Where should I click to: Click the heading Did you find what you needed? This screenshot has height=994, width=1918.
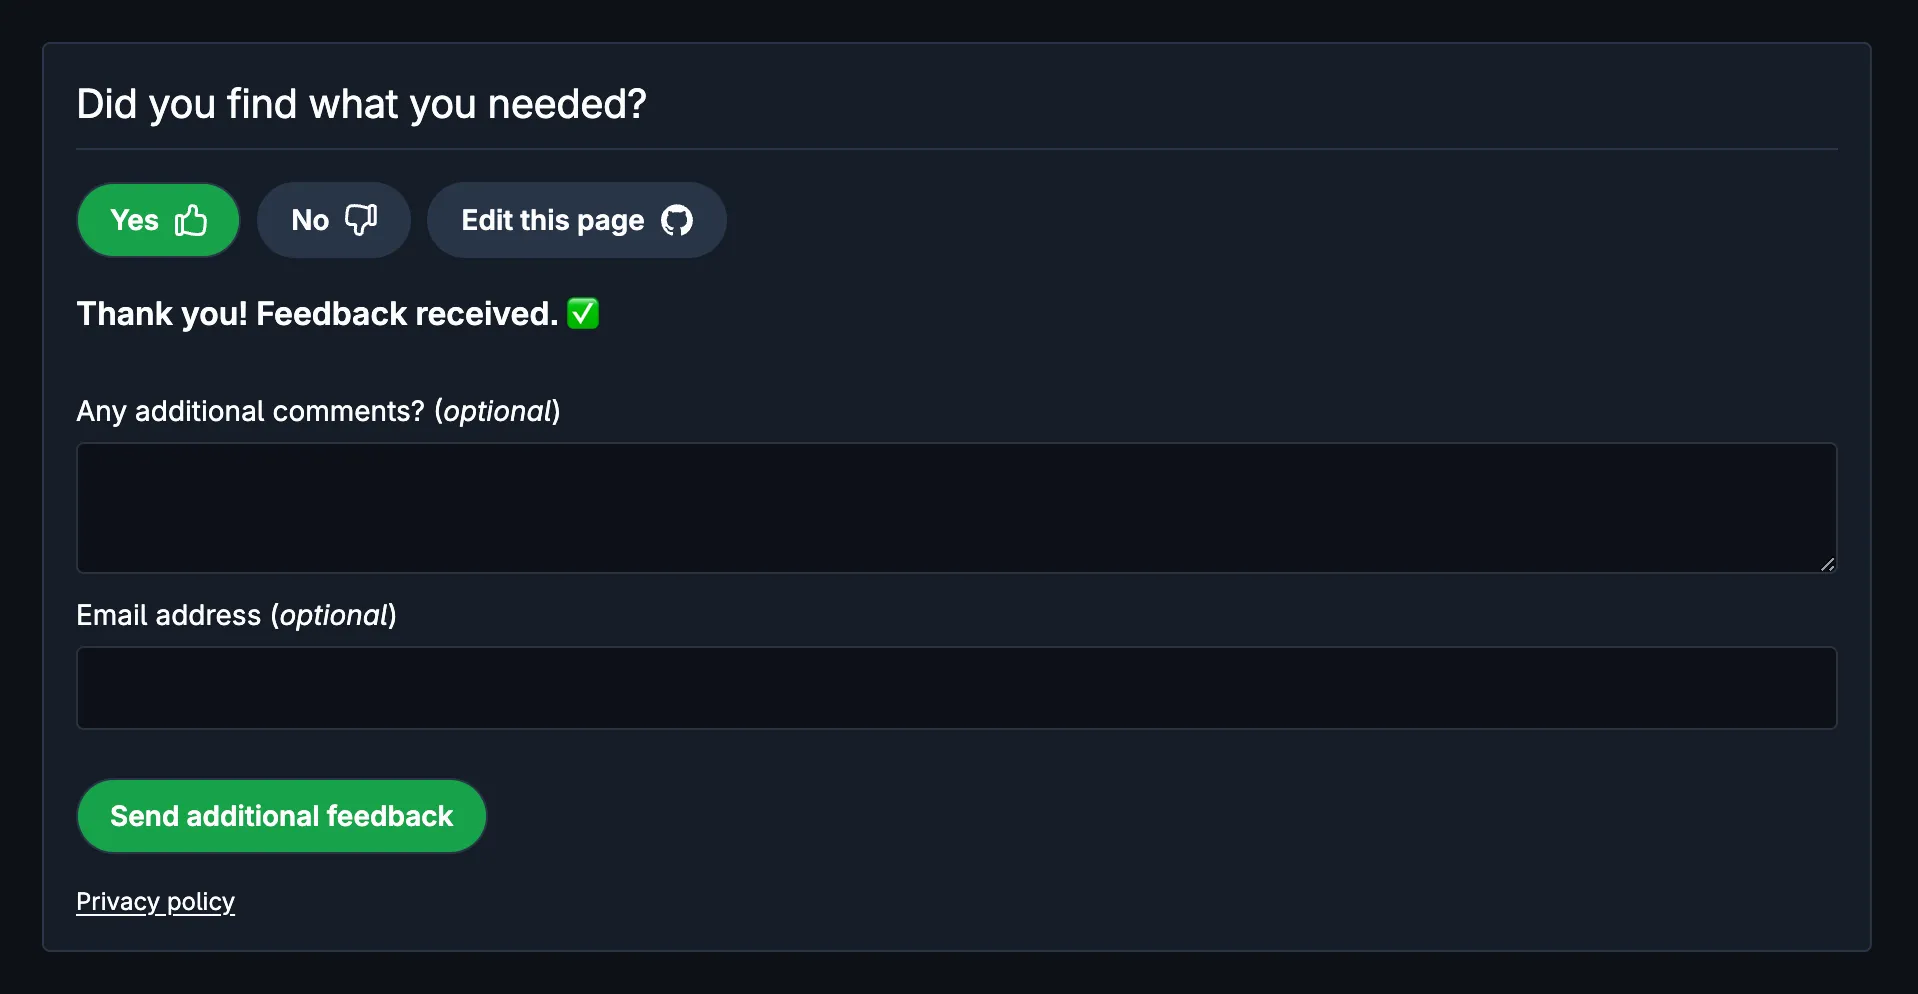point(362,103)
